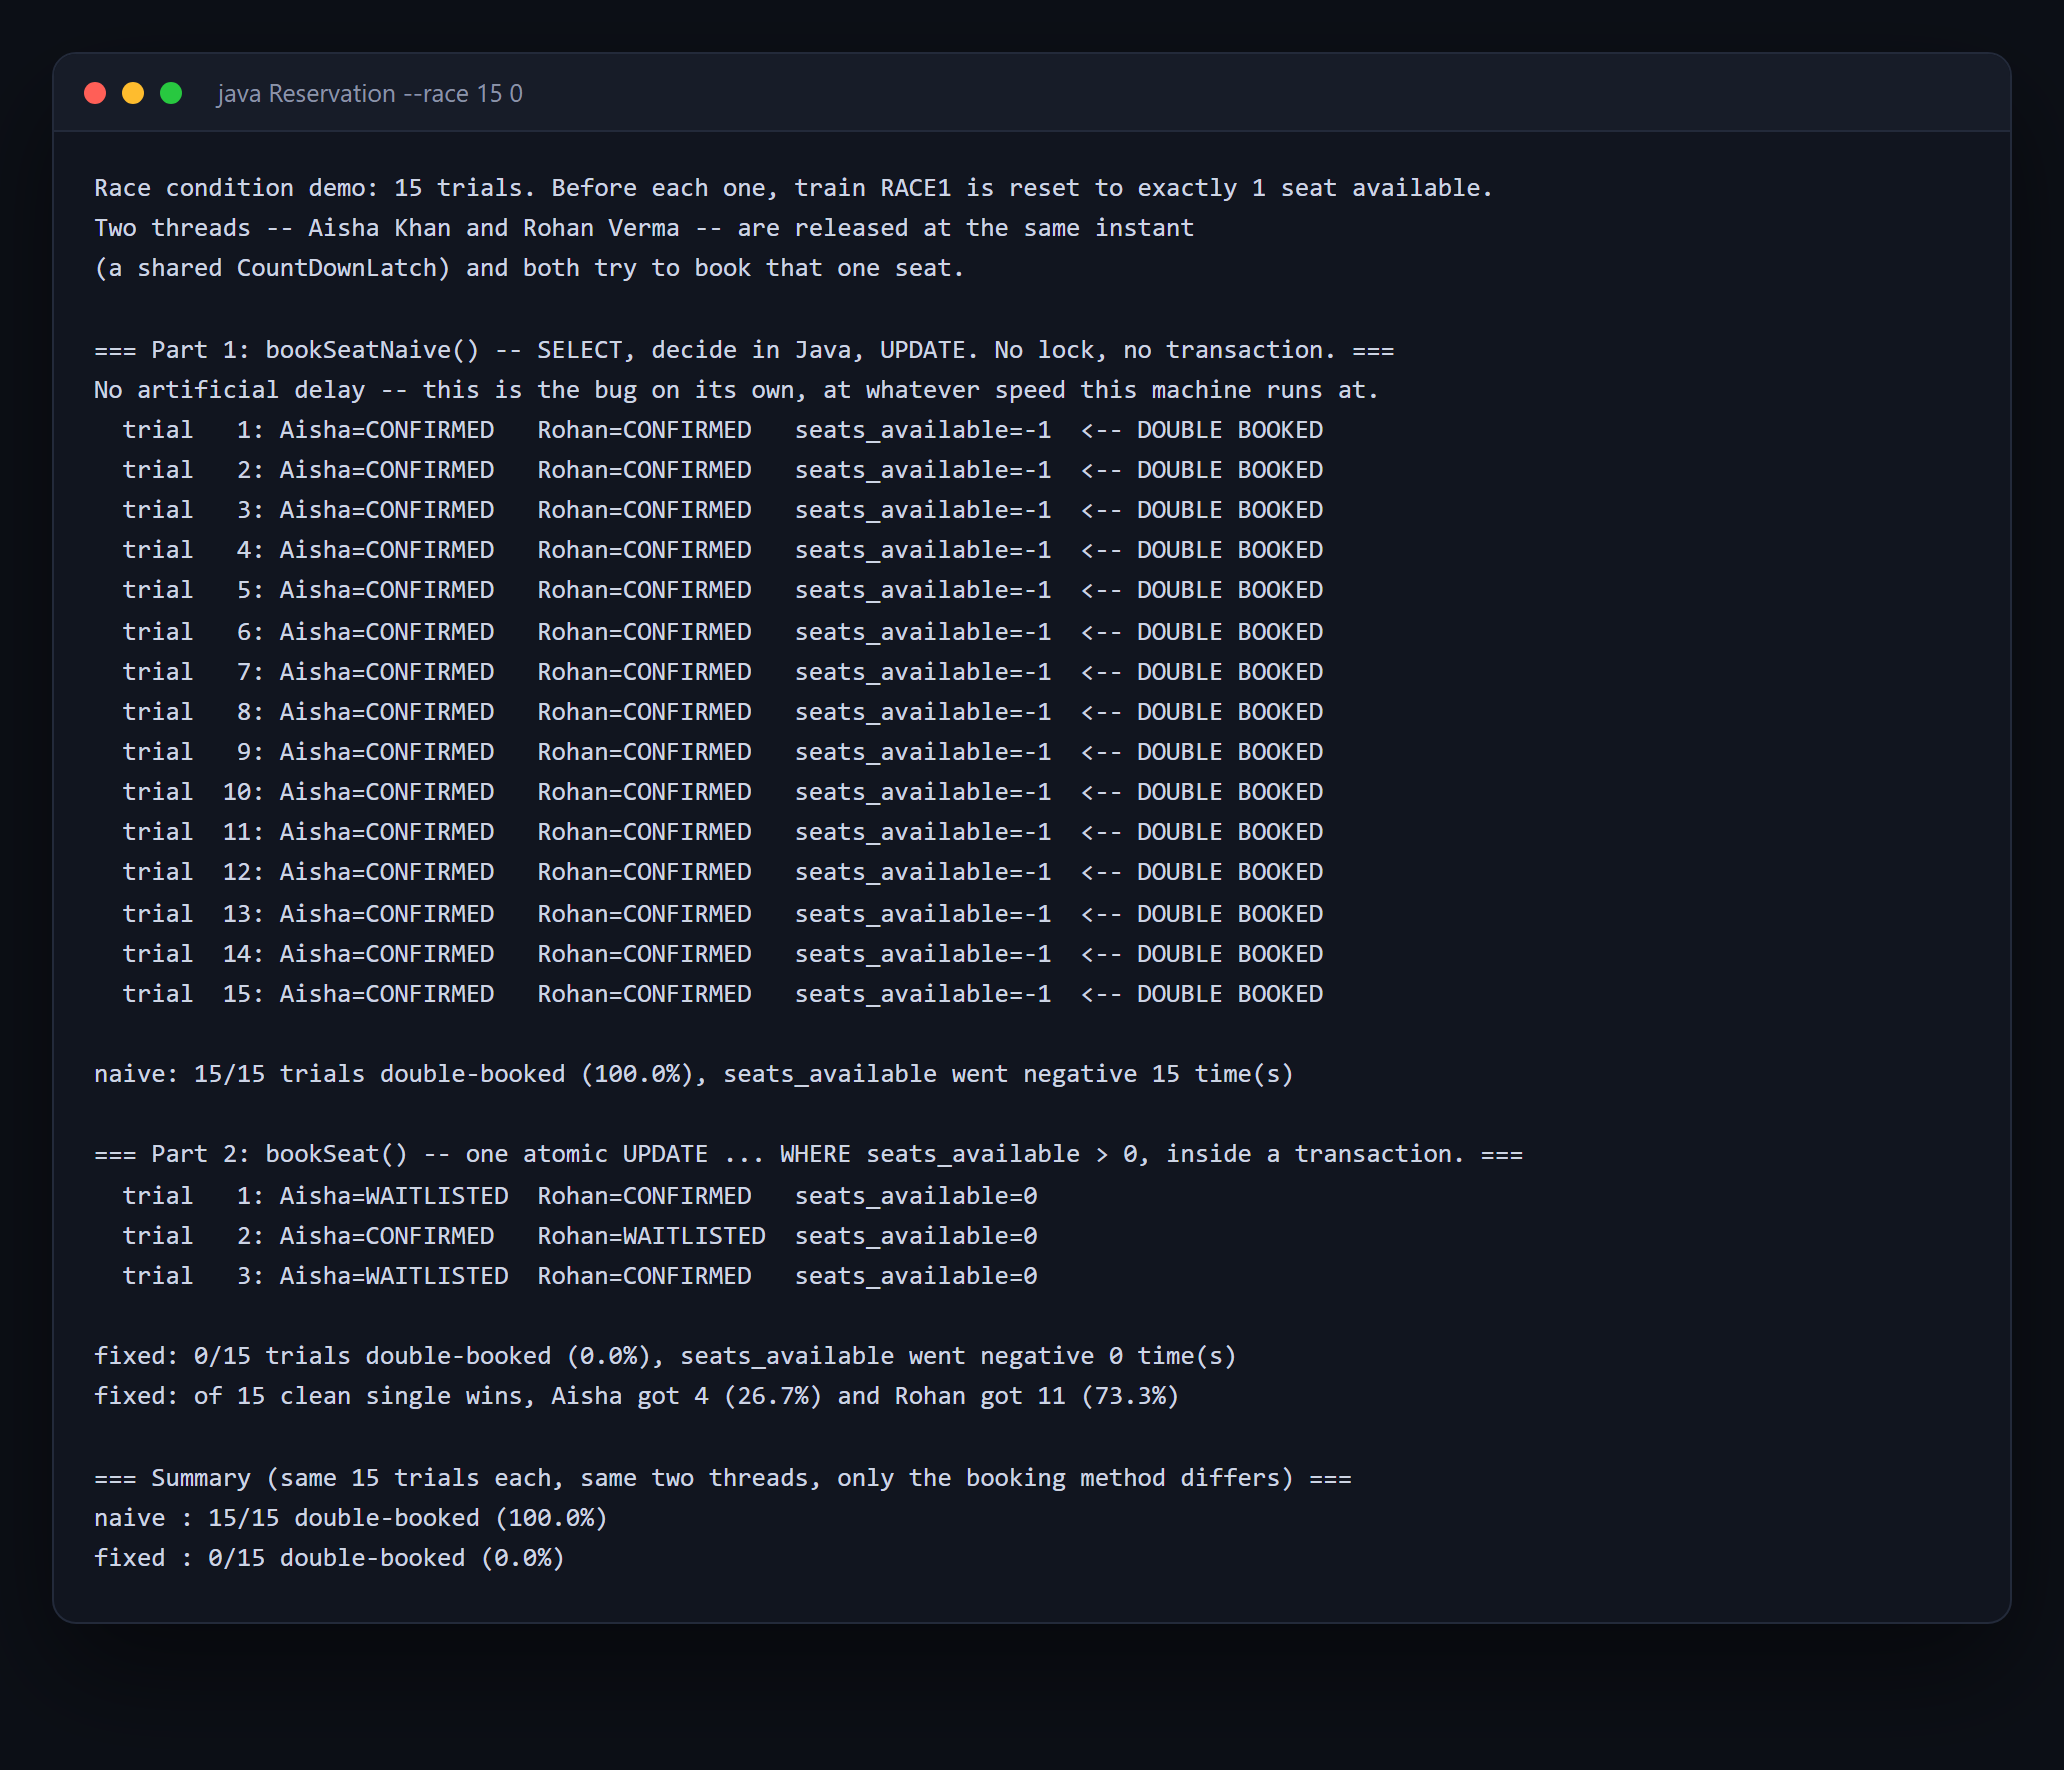Viewport: 2064px width, 1770px height.
Task: Click the 'Part 2: bookSeat()' heading line
Action: pyautogui.click(x=808, y=1154)
